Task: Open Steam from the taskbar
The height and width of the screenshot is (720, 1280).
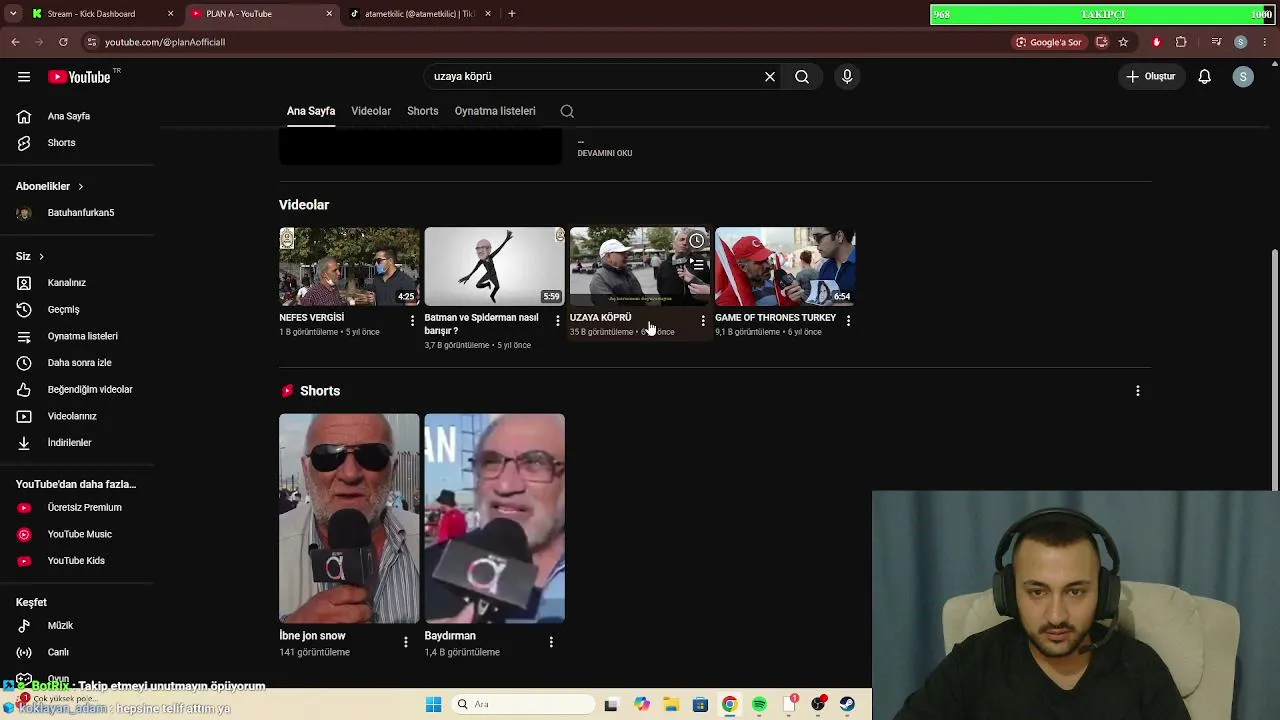Action: 847,704
